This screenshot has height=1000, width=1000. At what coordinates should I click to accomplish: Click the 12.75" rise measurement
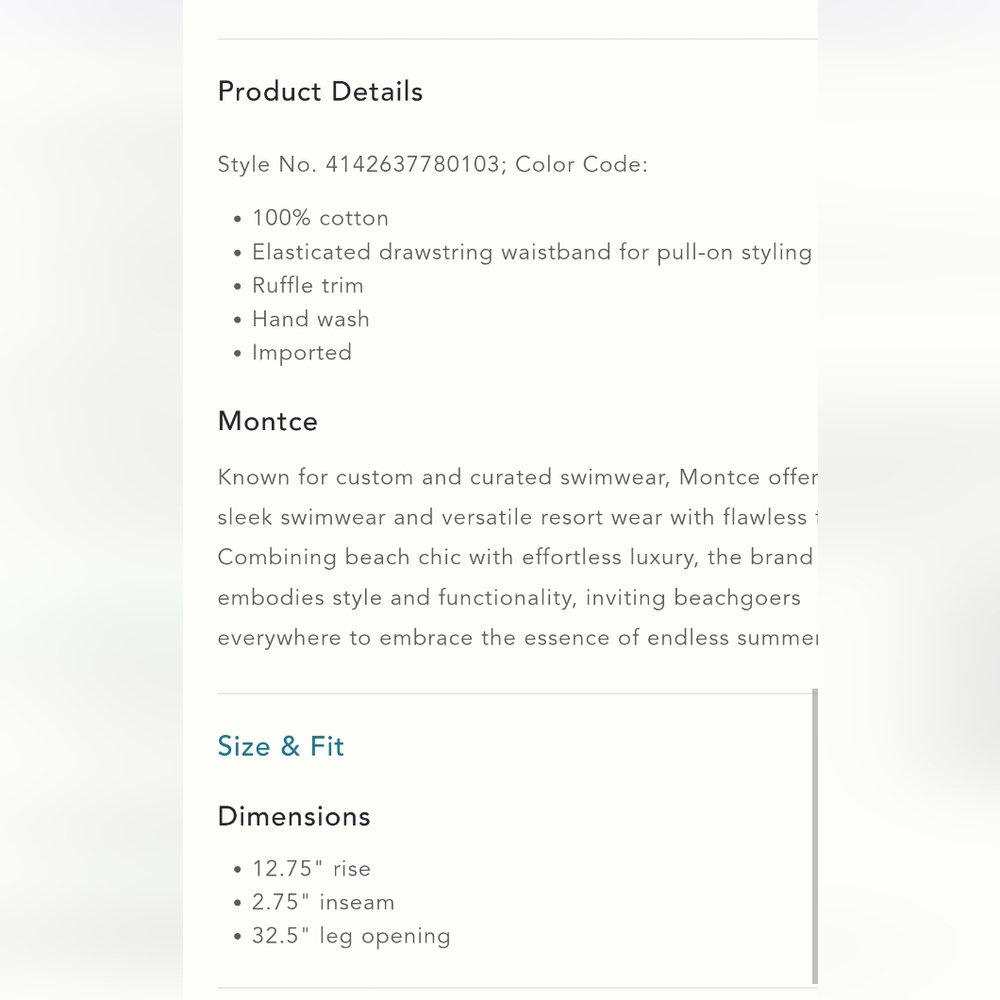pos(311,869)
